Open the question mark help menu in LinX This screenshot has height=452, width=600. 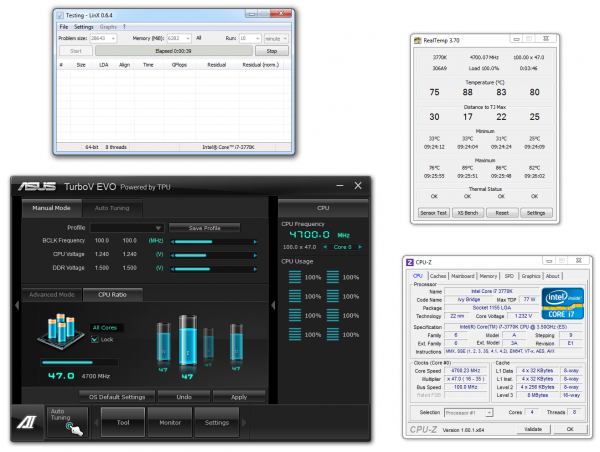pos(124,27)
